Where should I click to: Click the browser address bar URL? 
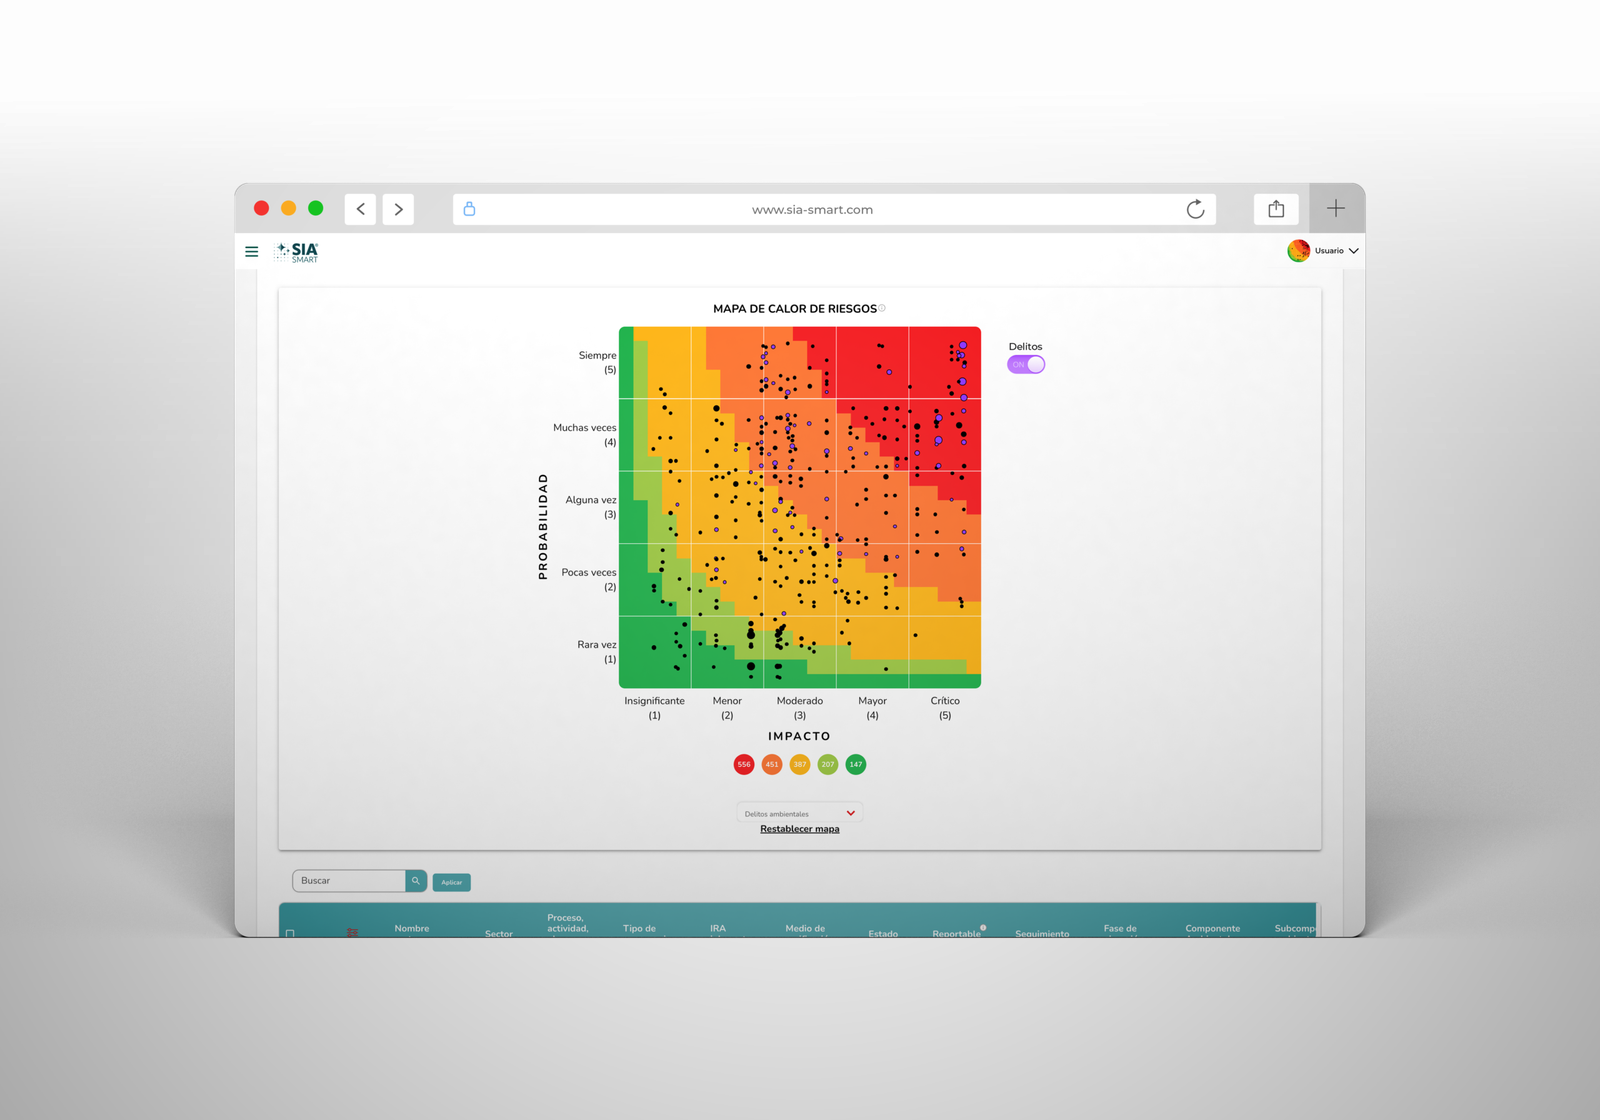pos(812,210)
